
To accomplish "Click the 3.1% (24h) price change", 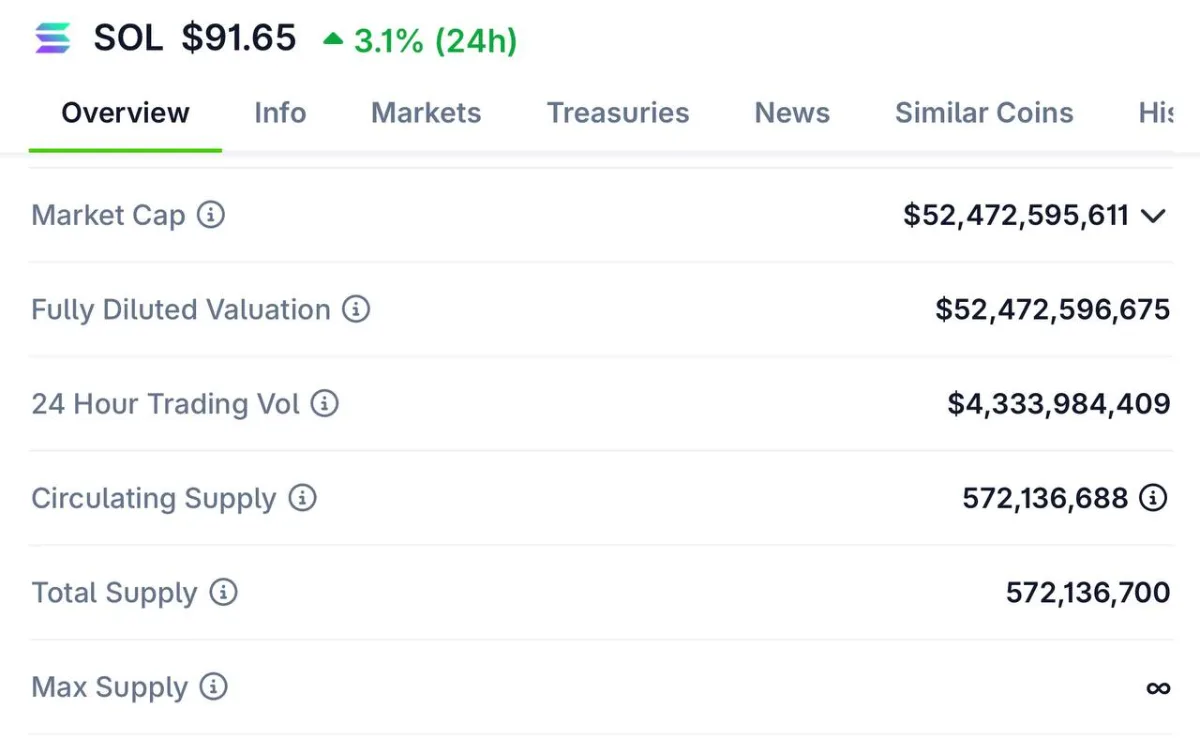I will 420,41.
